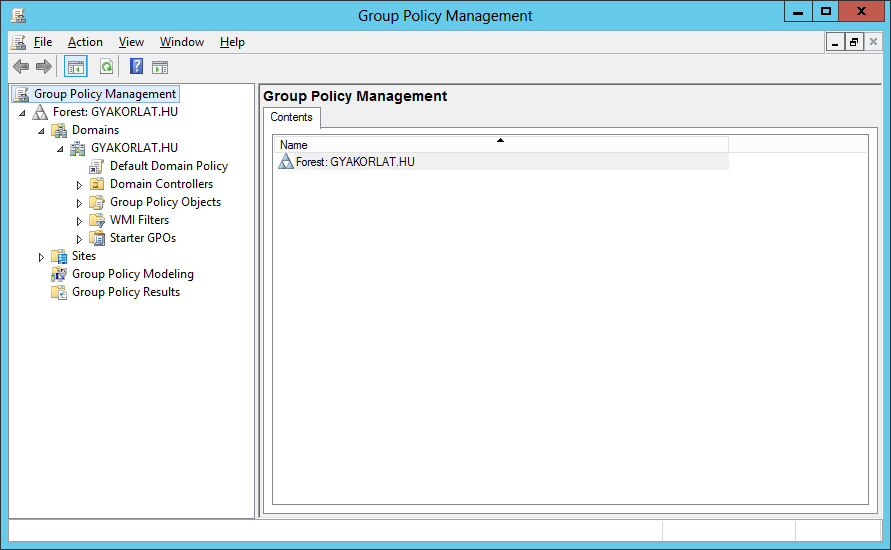Select Forest: GYAKORLAT.HU label in tree
891x550 pixels.
115,112
